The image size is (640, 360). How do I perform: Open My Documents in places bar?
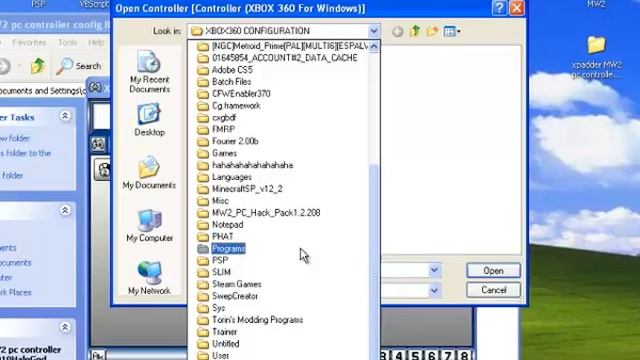149,172
